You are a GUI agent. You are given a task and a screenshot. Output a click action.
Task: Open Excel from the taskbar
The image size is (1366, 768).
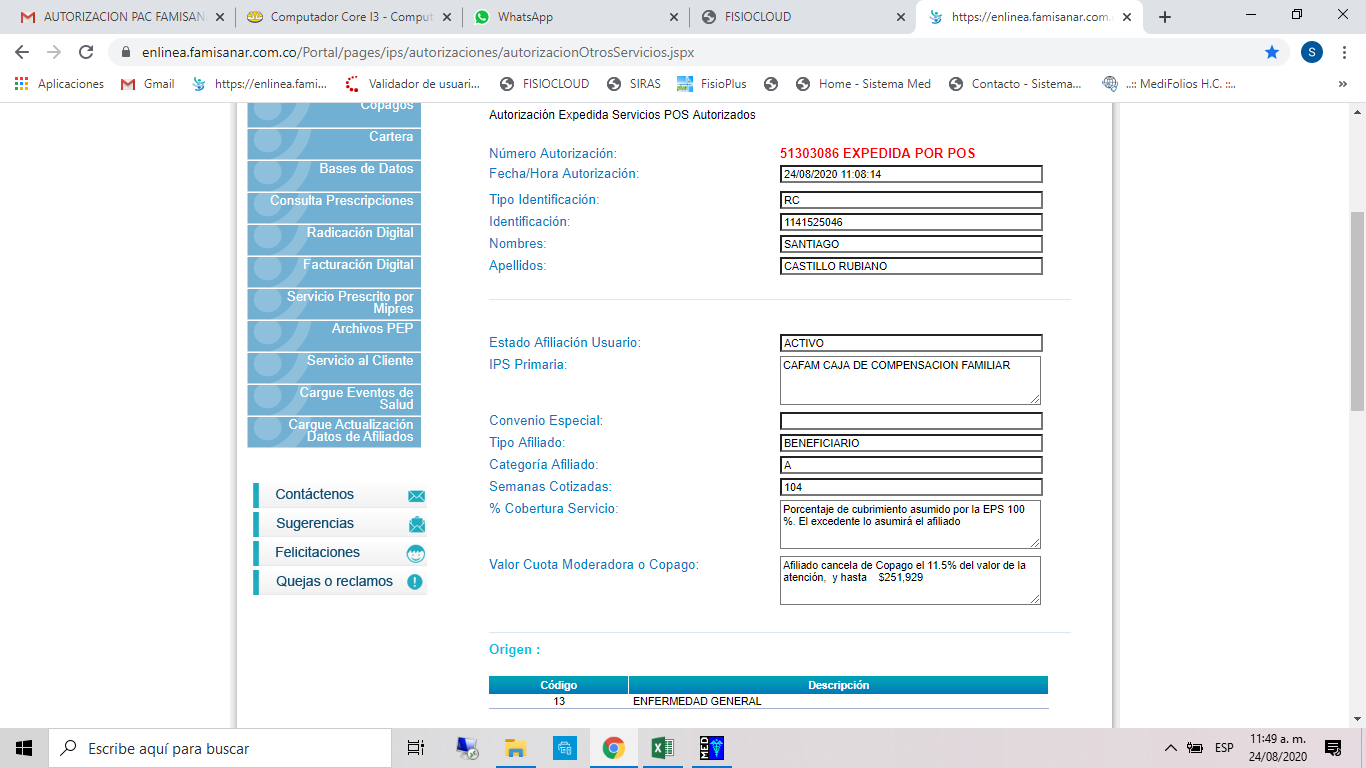662,748
